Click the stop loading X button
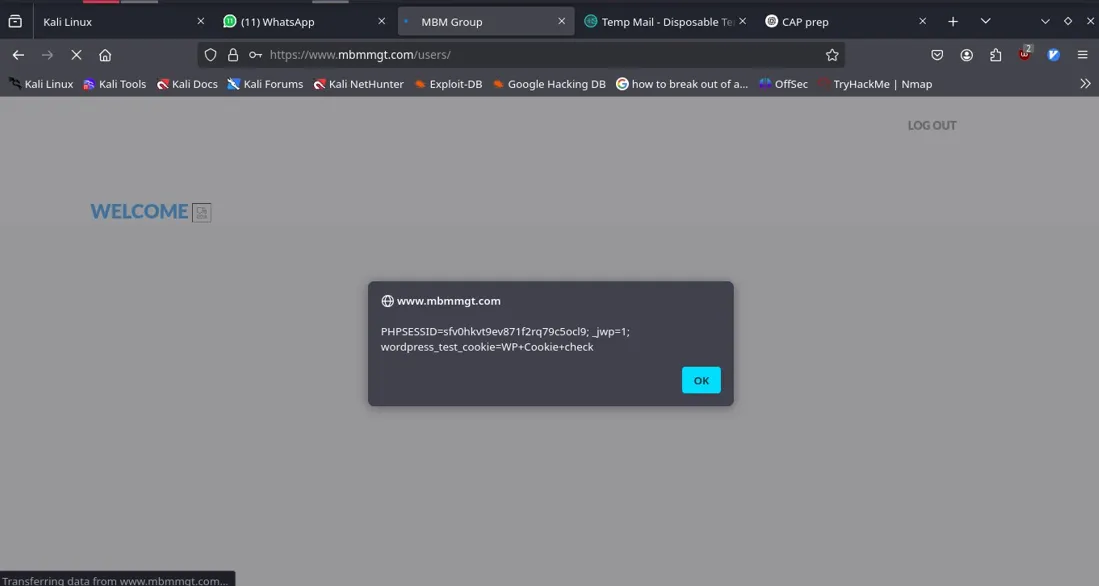1099x586 pixels. pos(76,55)
